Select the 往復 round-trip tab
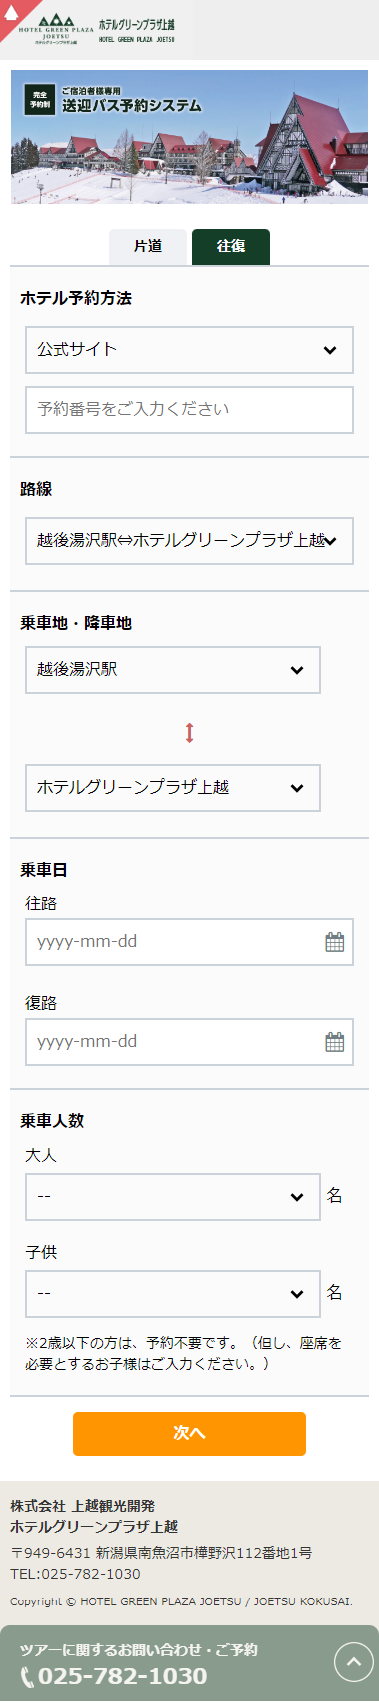This screenshot has height=1703, width=379. [x=231, y=246]
